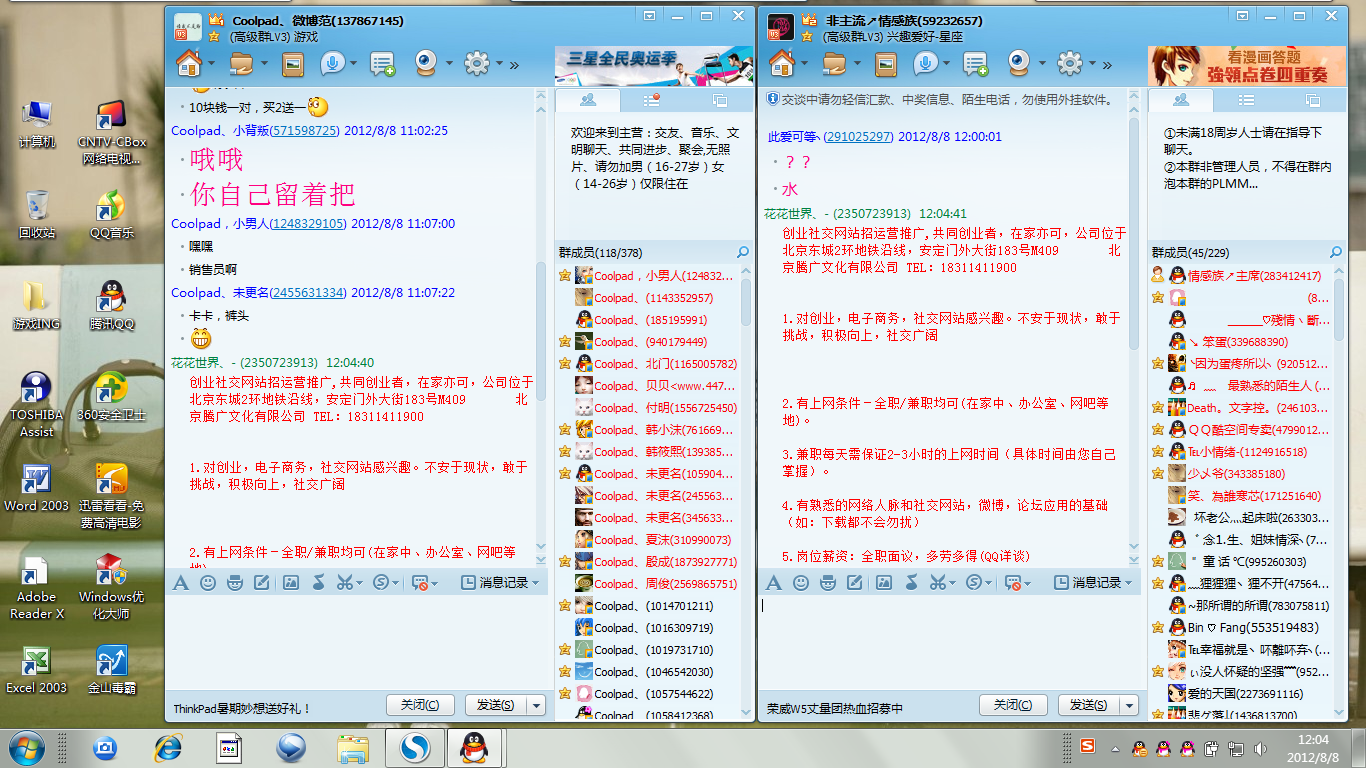Open the gear settings in Coolpad window
The width and height of the screenshot is (1366, 768).
(476, 63)
